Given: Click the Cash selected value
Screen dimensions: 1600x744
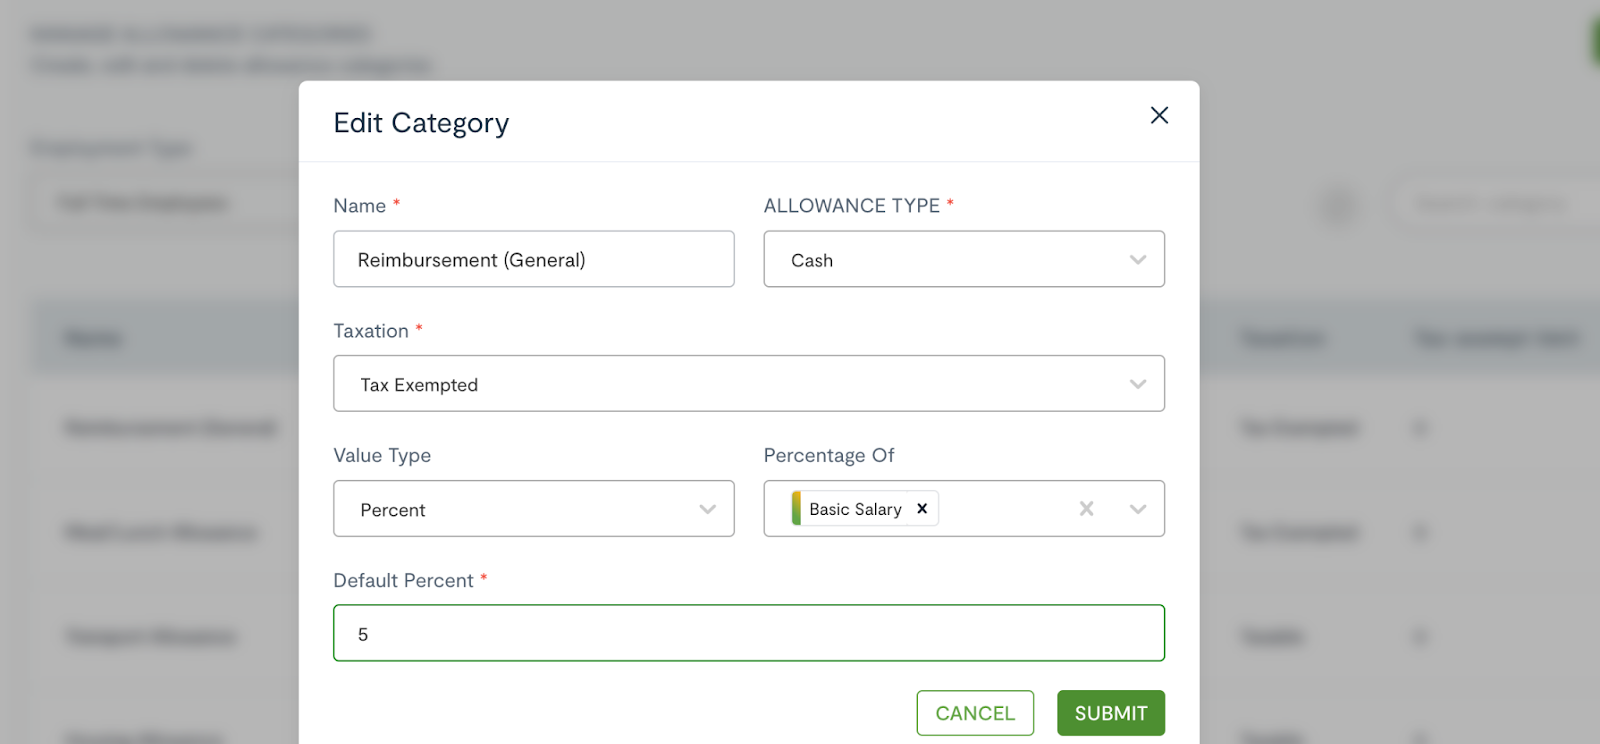Looking at the screenshot, I should [812, 261].
